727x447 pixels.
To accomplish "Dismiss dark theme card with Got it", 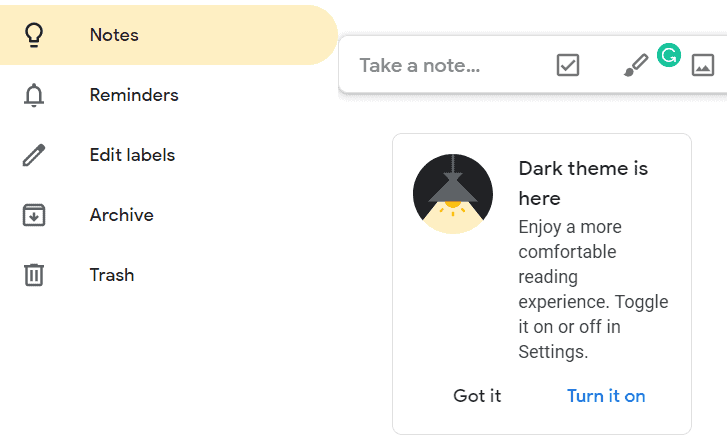I will point(477,396).
